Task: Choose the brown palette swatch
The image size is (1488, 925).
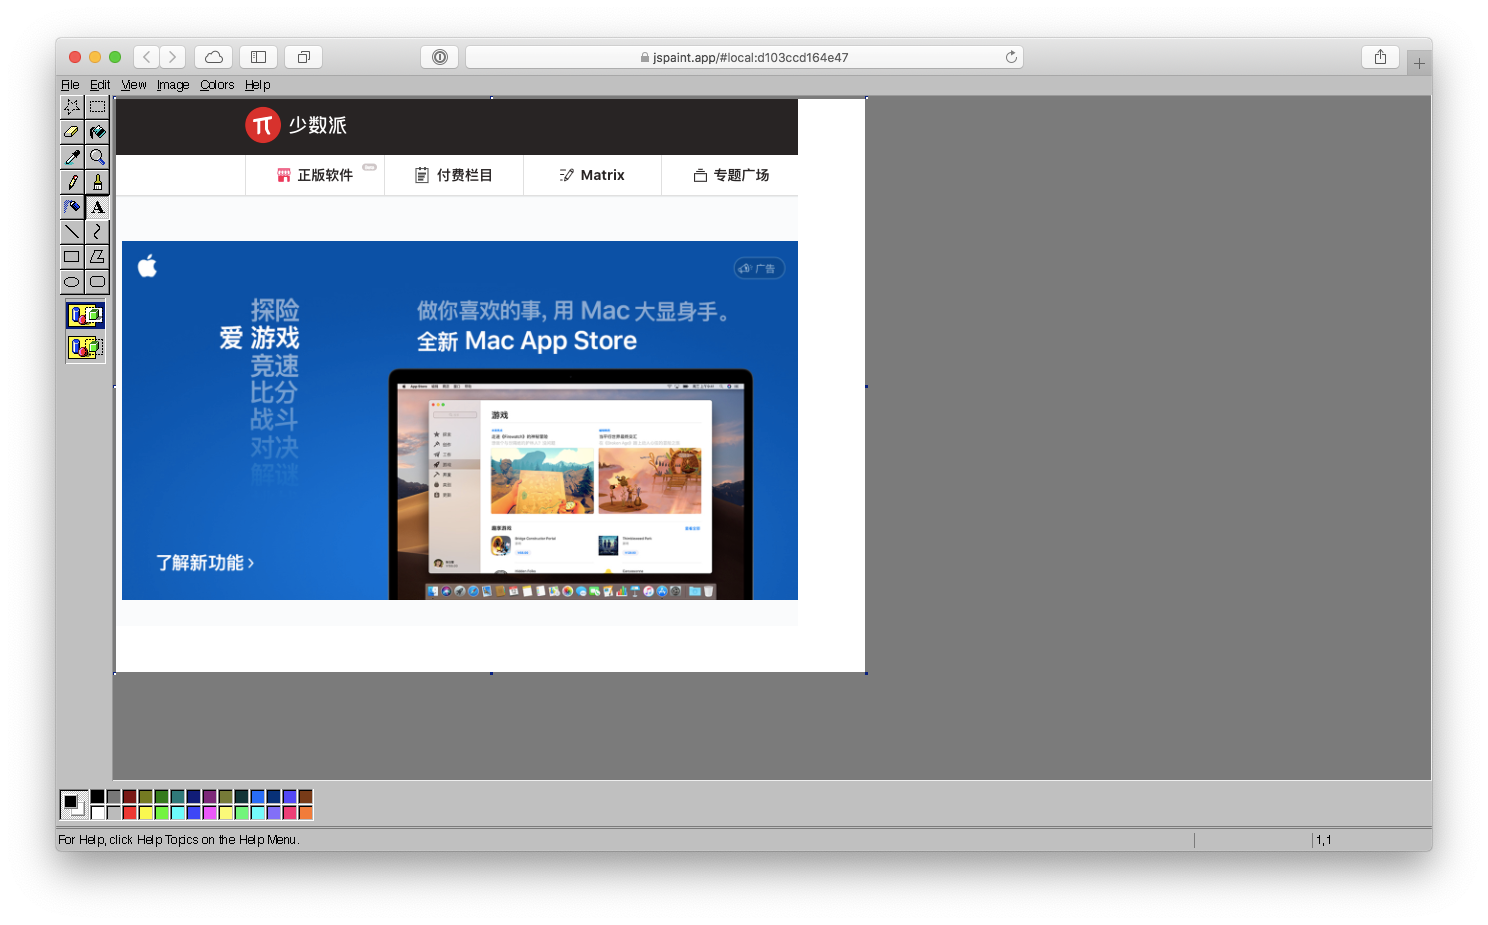Action: pos(306,797)
